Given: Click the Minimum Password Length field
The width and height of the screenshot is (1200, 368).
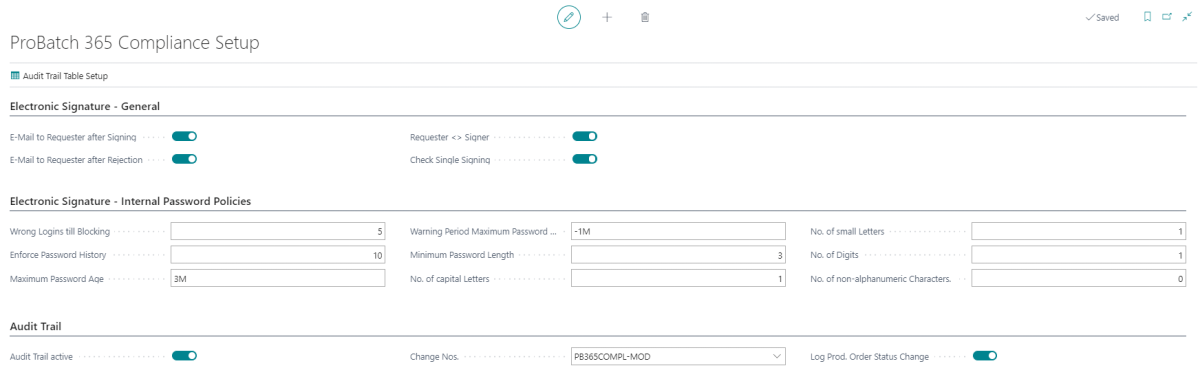Looking at the screenshot, I should pos(678,255).
